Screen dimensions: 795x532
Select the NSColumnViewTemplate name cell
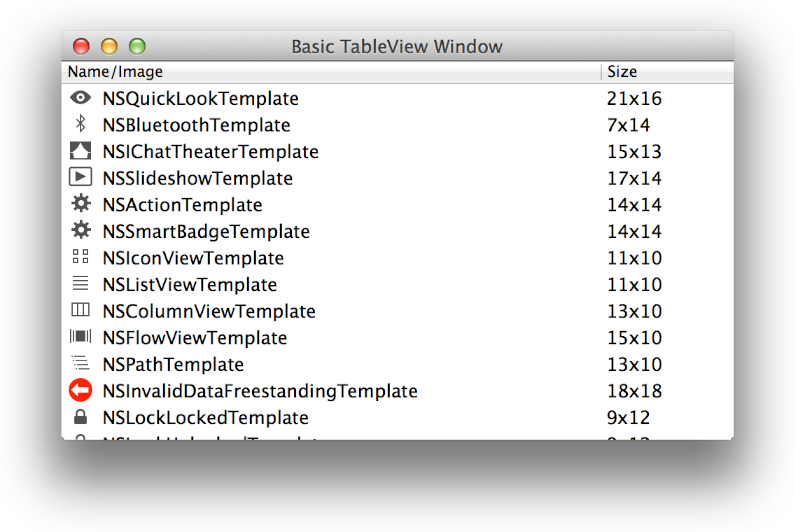(x=209, y=311)
